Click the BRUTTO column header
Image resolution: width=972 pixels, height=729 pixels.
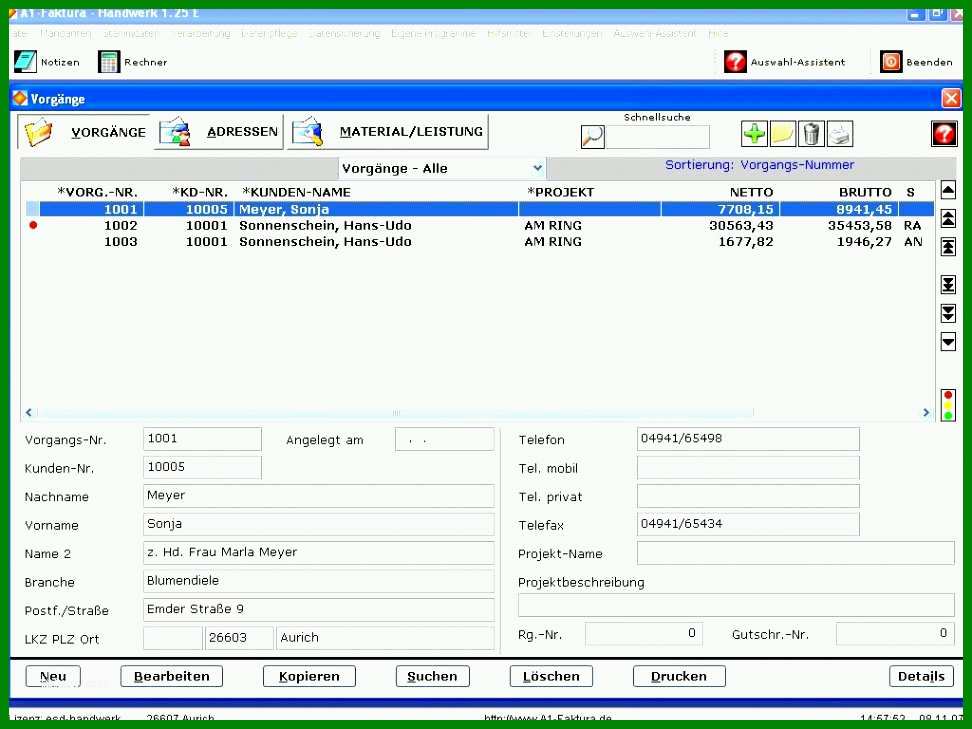coord(865,192)
